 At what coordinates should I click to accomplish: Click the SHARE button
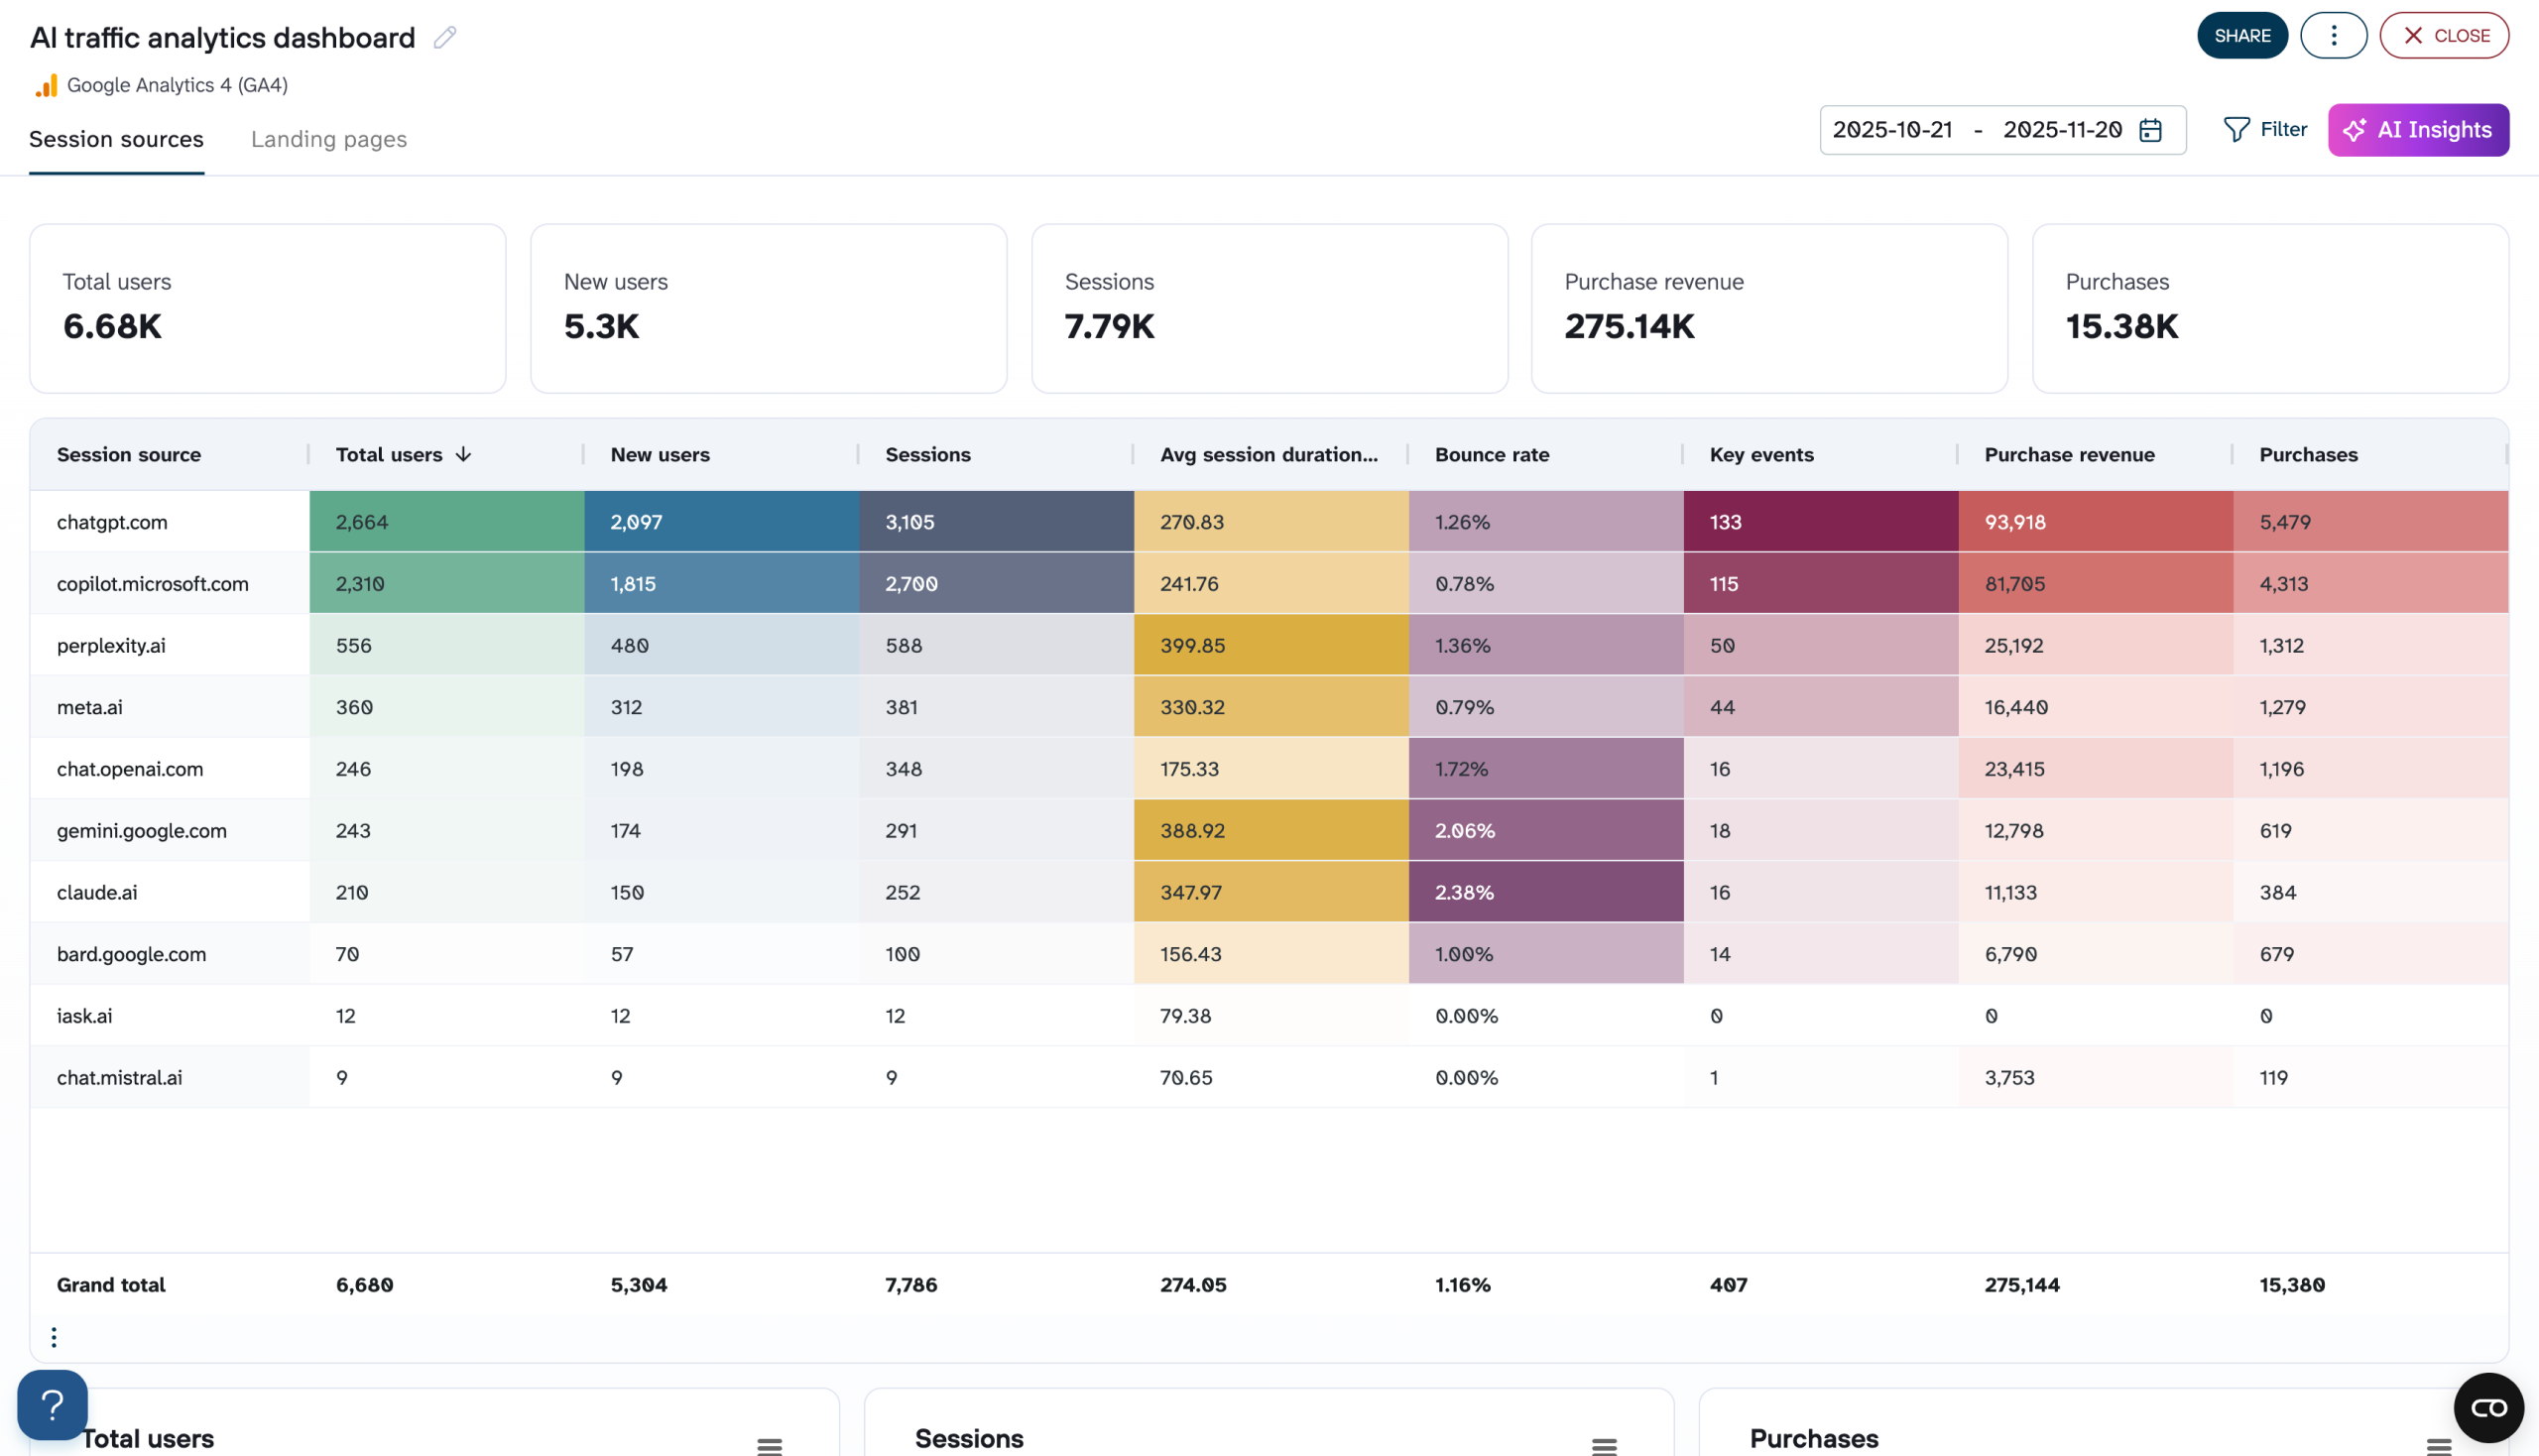tap(2242, 35)
